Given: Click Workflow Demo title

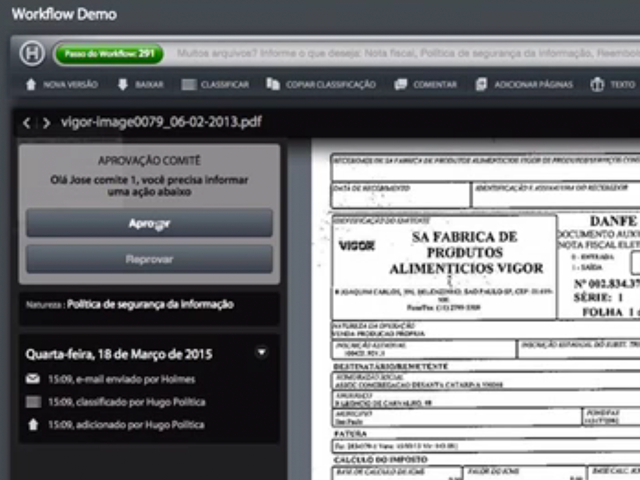Looking at the screenshot, I should 64,14.
